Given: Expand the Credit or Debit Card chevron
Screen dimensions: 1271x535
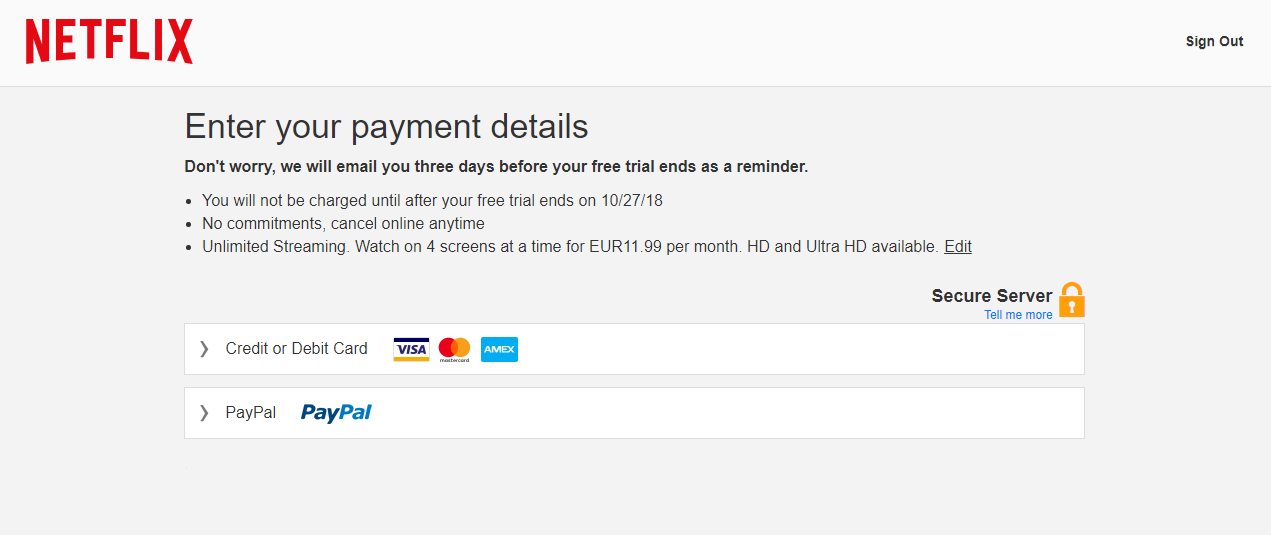Looking at the screenshot, I should (x=204, y=348).
